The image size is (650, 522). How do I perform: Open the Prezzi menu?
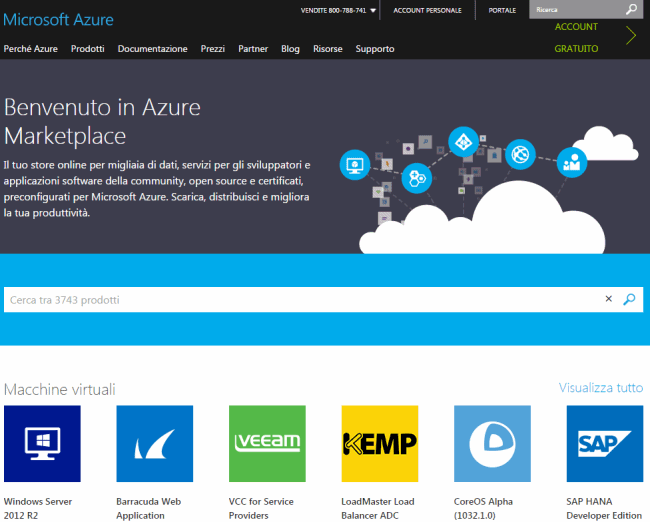213,49
